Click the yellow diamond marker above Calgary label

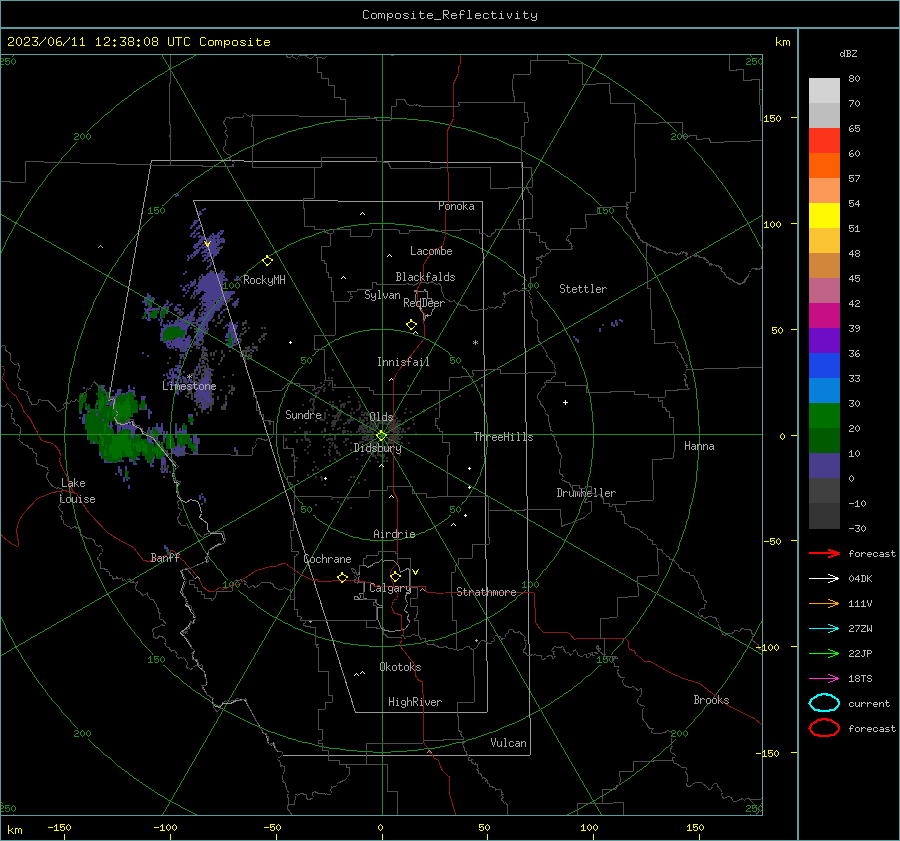tap(395, 576)
